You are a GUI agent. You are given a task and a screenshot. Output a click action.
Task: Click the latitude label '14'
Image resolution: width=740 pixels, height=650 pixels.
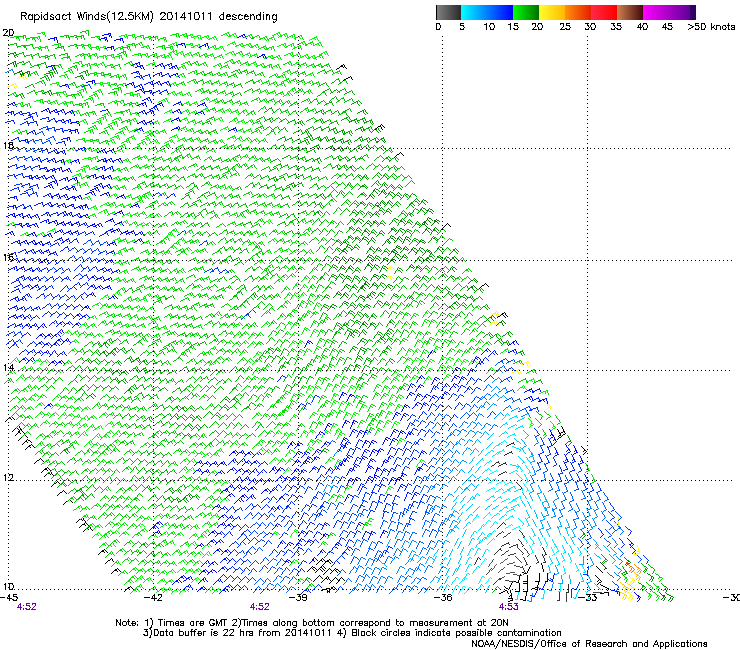pos(8,368)
